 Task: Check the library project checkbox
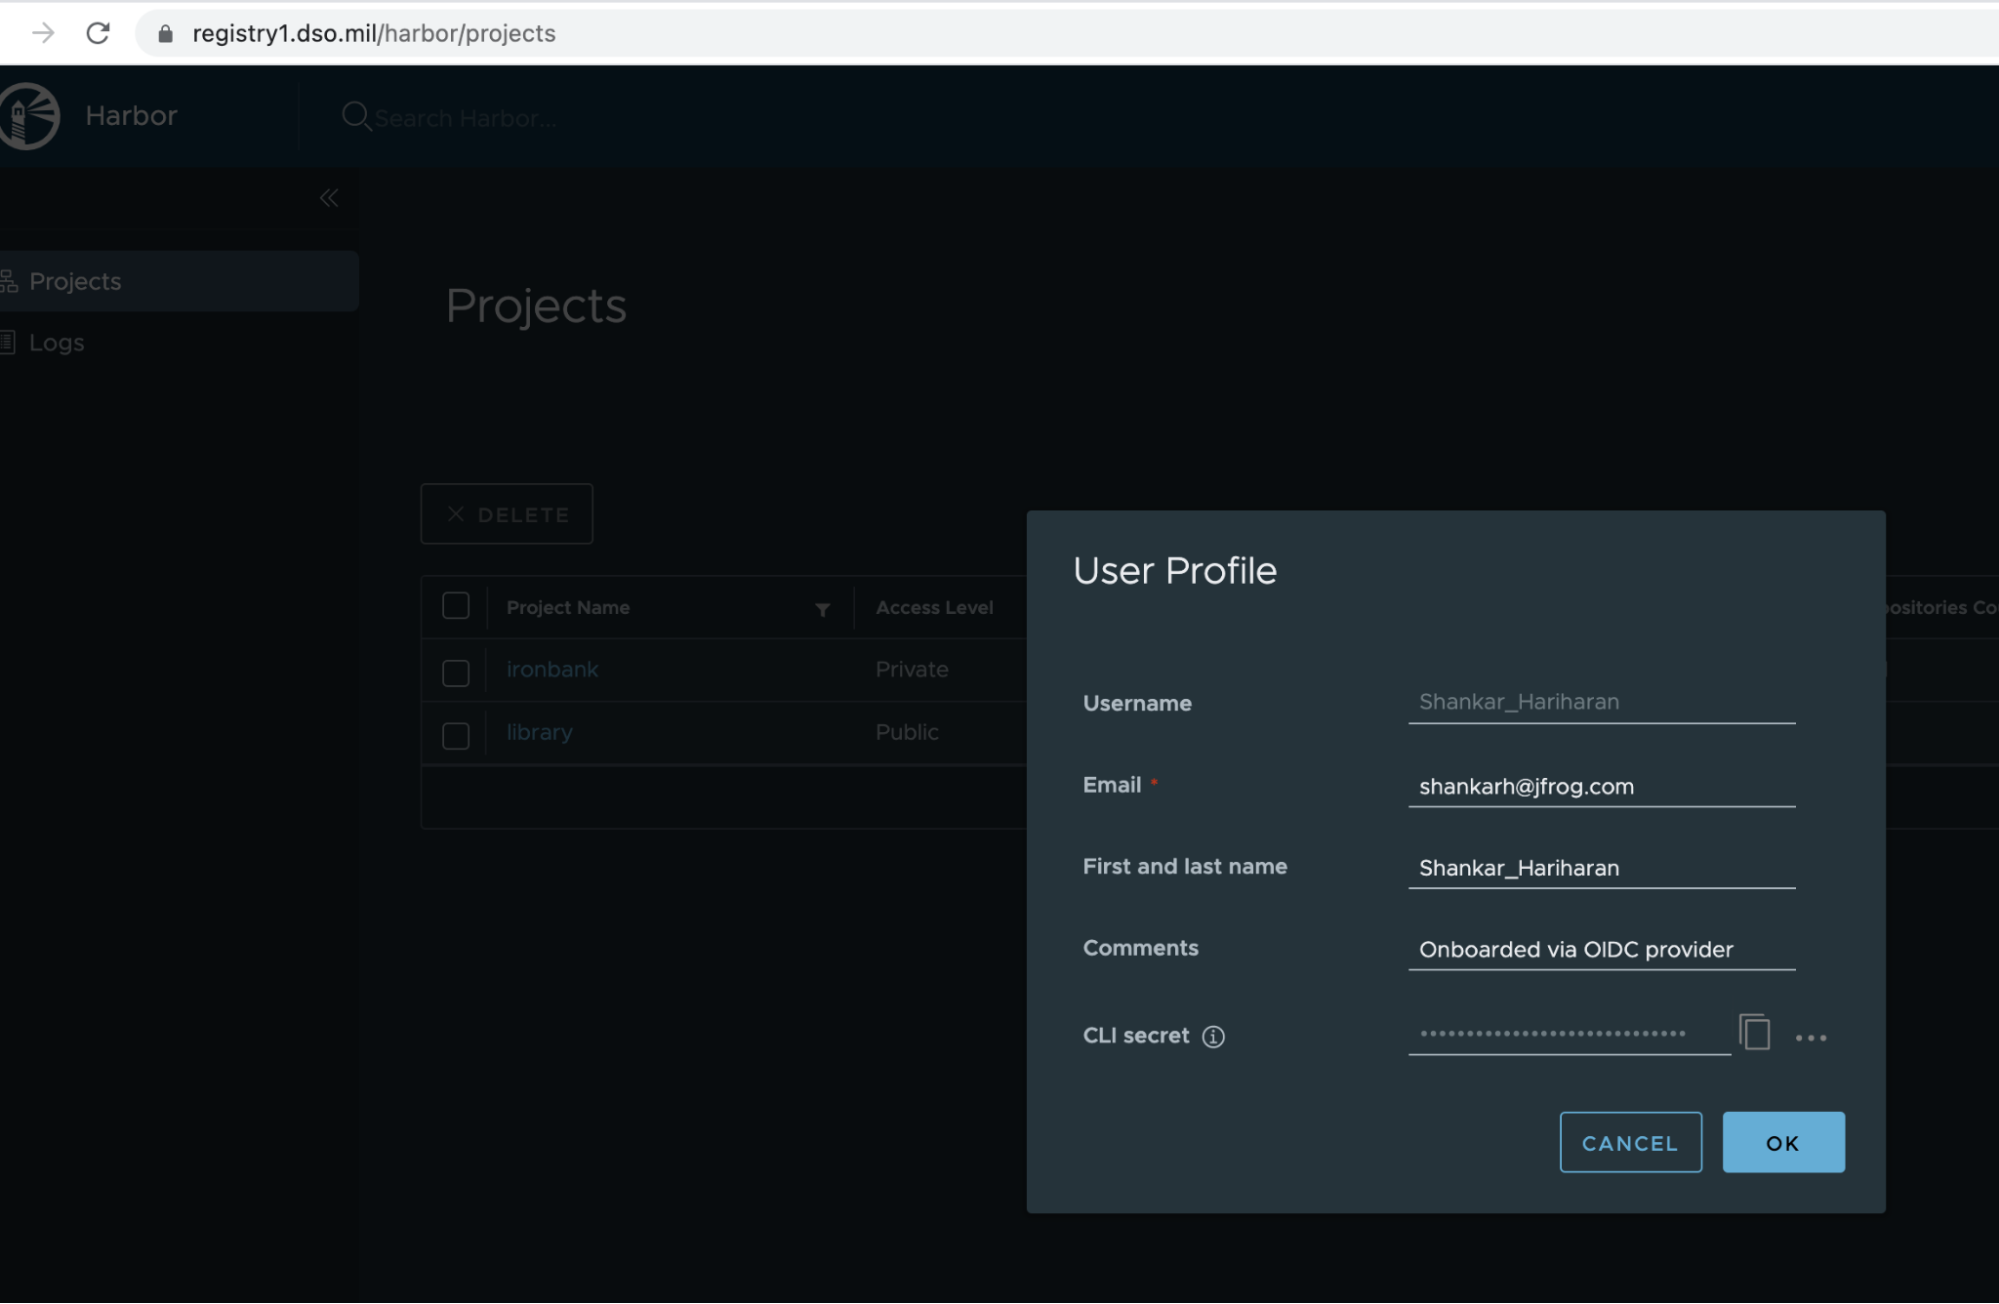[x=456, y=735]
